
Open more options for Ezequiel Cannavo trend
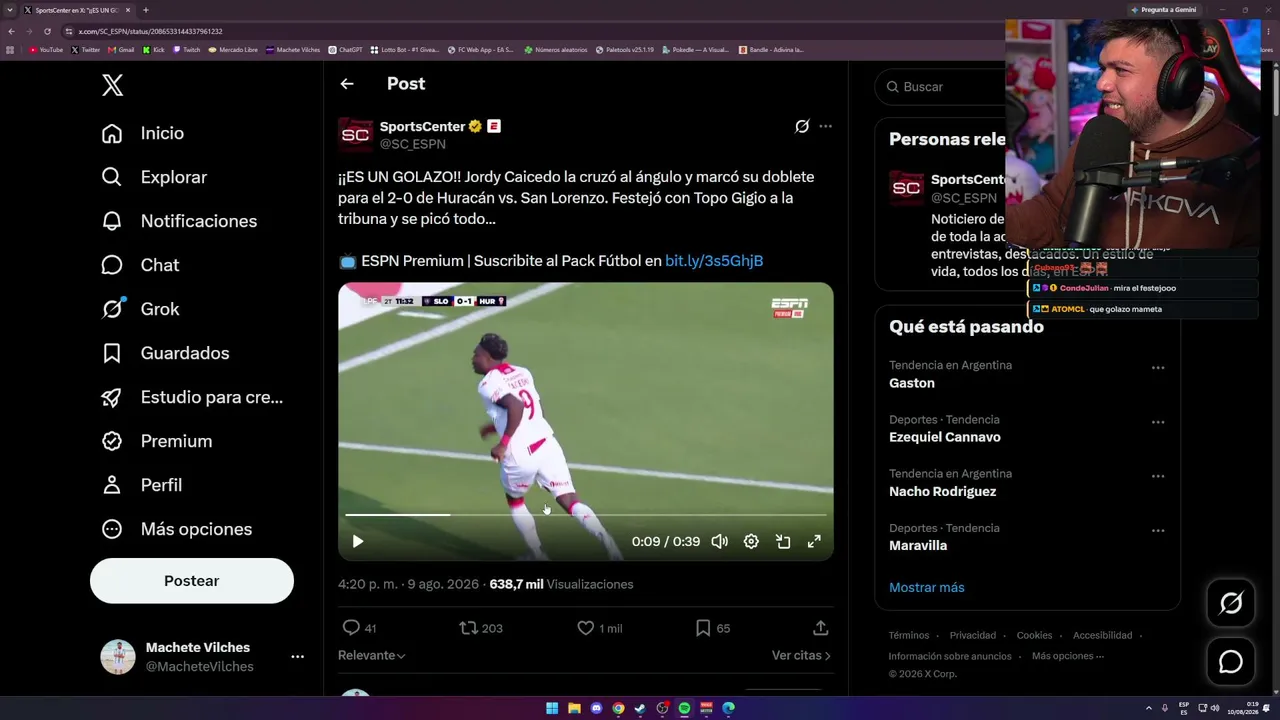pos(1158,422)
